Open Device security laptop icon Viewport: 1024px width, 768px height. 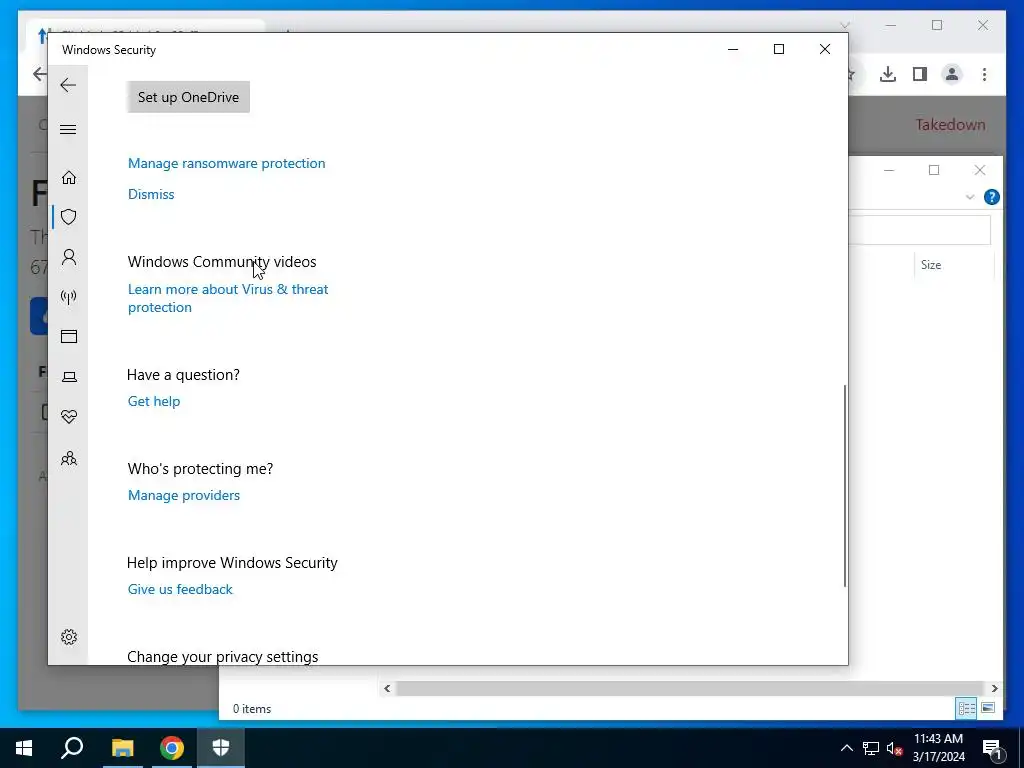(x=69, y=377)
